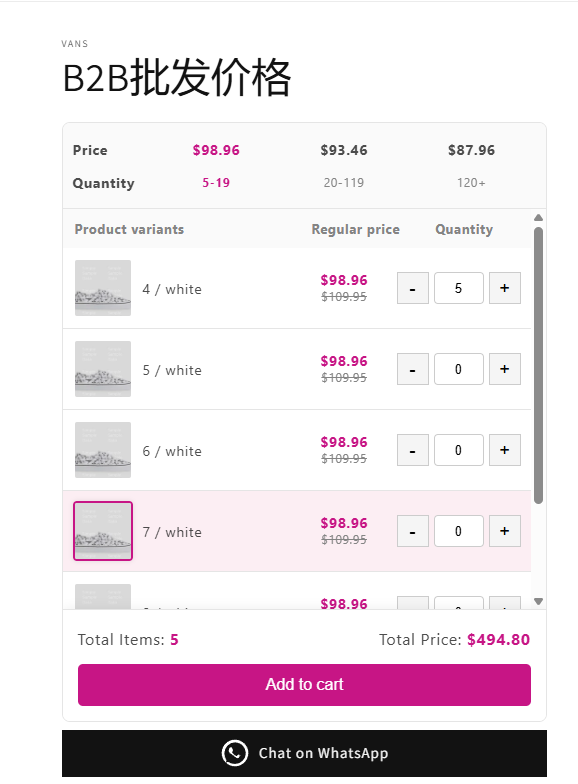
Task: Focus quantity input for 7 / white
Action: 458,531
